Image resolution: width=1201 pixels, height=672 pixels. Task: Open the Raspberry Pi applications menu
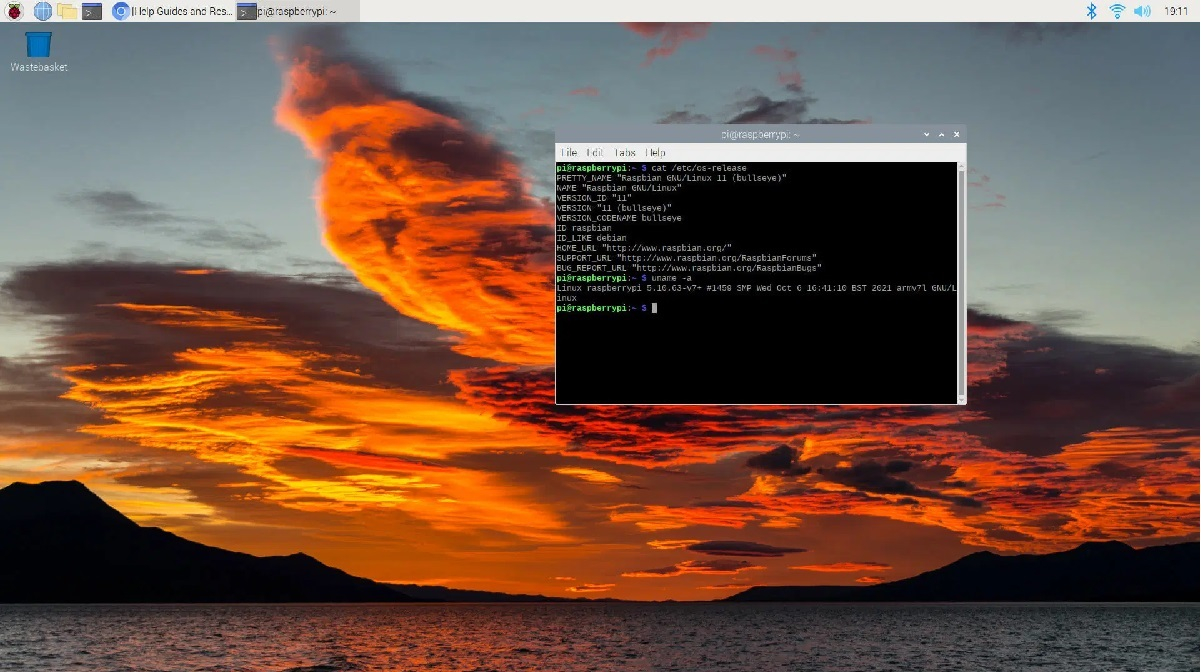[x=15, y=11]
